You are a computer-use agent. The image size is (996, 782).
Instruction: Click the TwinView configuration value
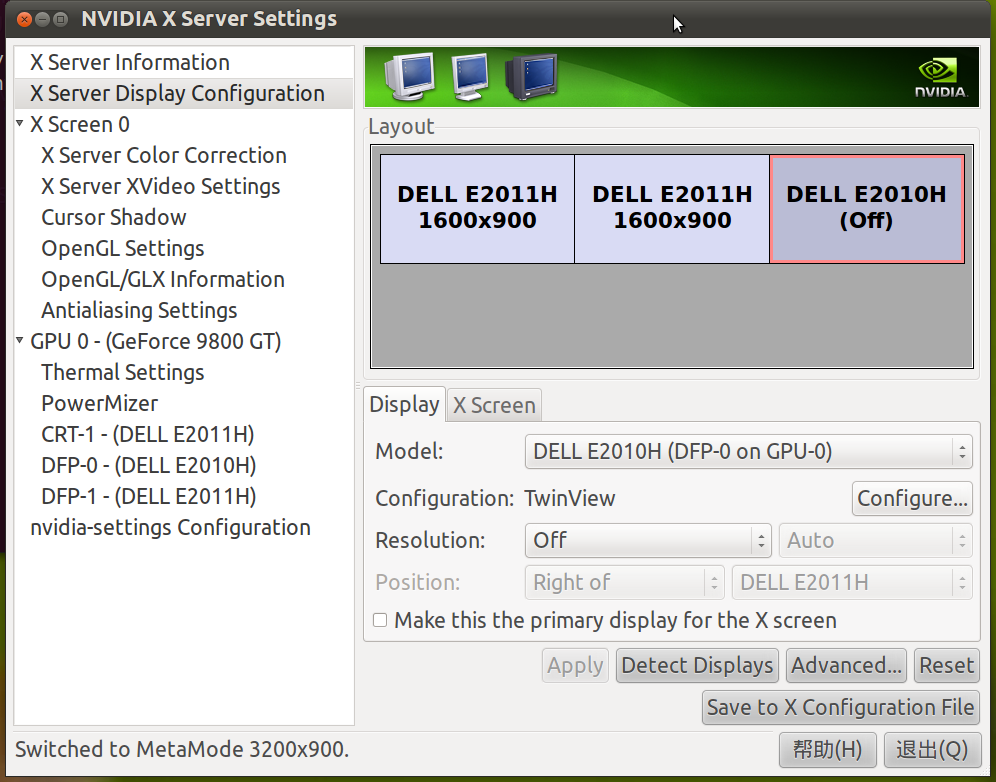pyautogui.click(x=570, y=499)
